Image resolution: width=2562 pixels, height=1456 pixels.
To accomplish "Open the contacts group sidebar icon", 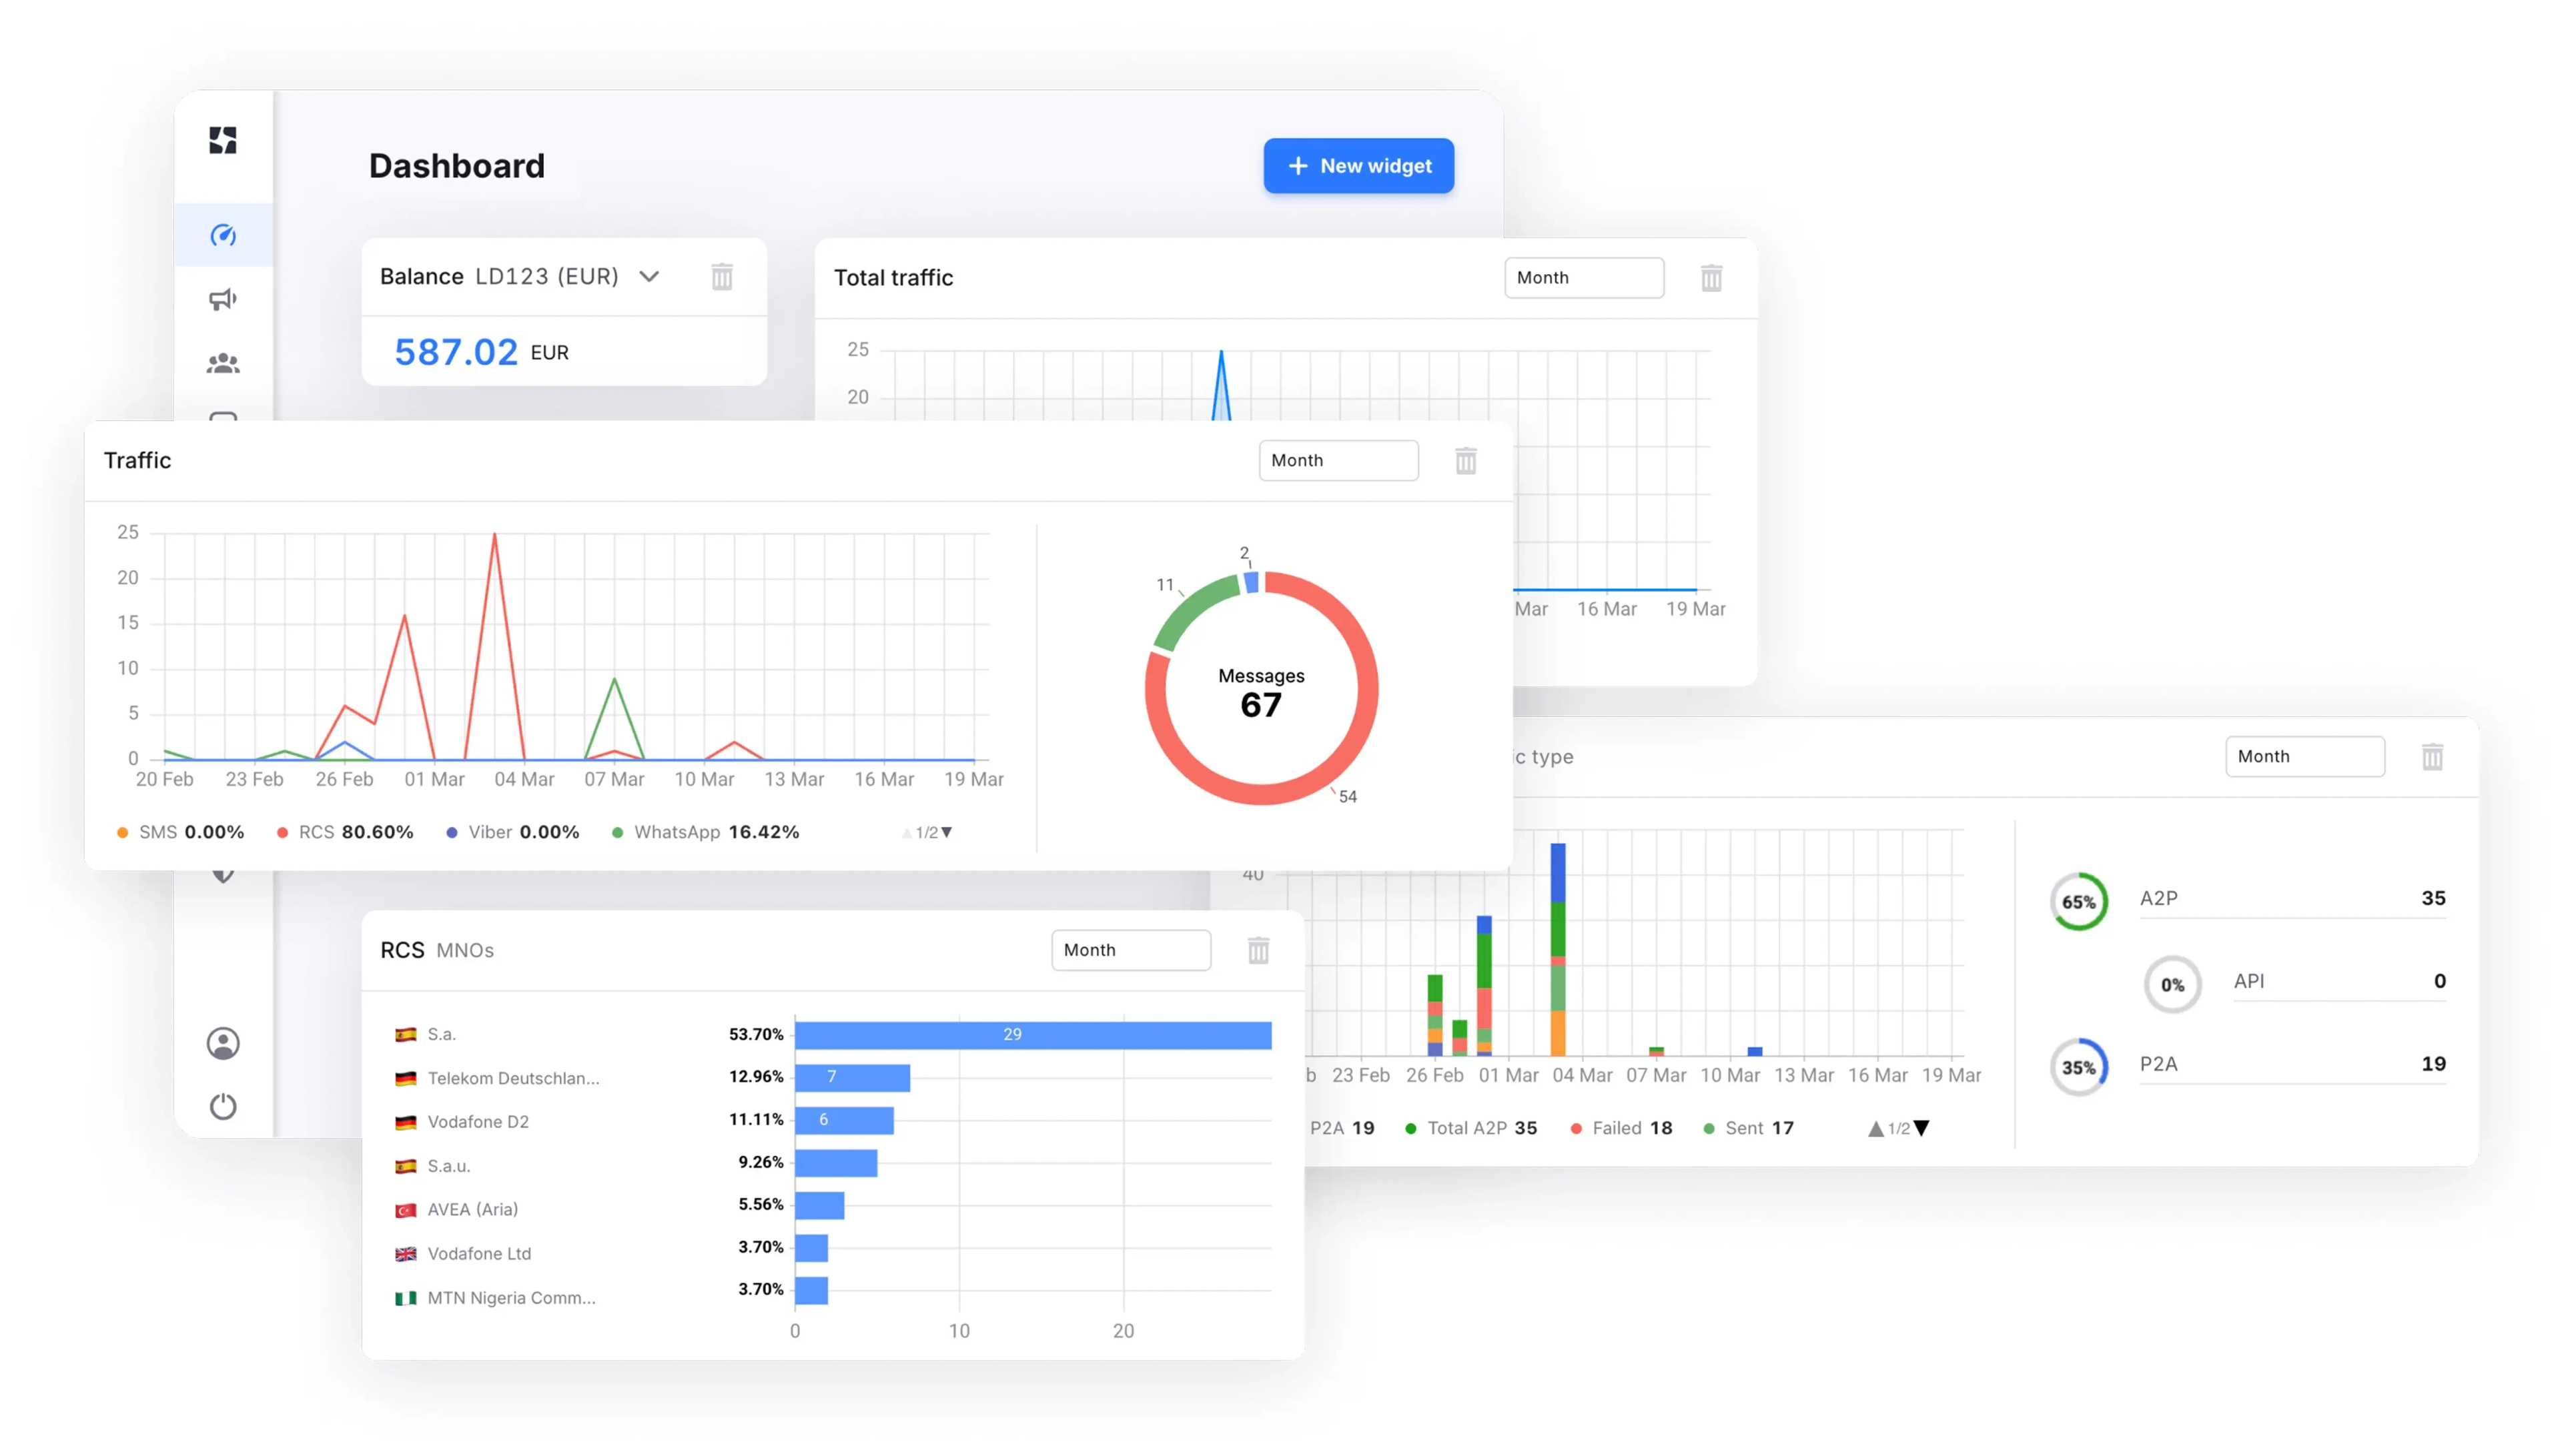I will (x=222, y=363).
